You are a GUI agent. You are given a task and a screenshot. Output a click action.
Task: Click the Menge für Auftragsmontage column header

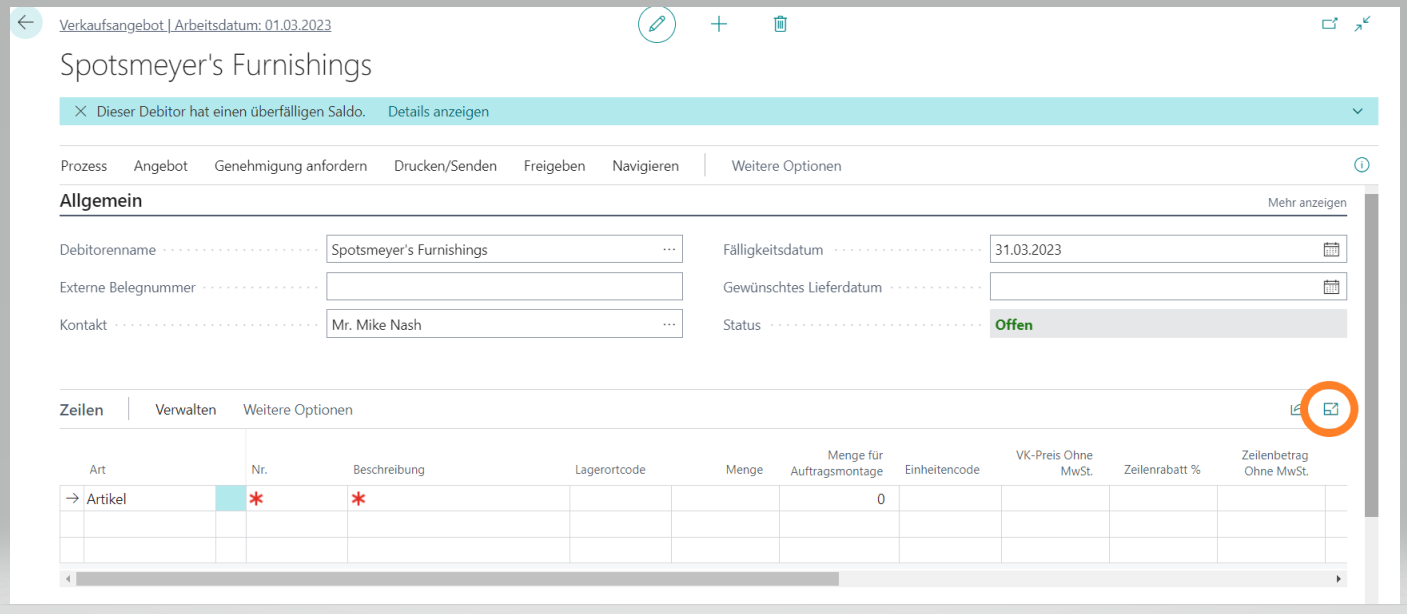[x=837, y=463]
